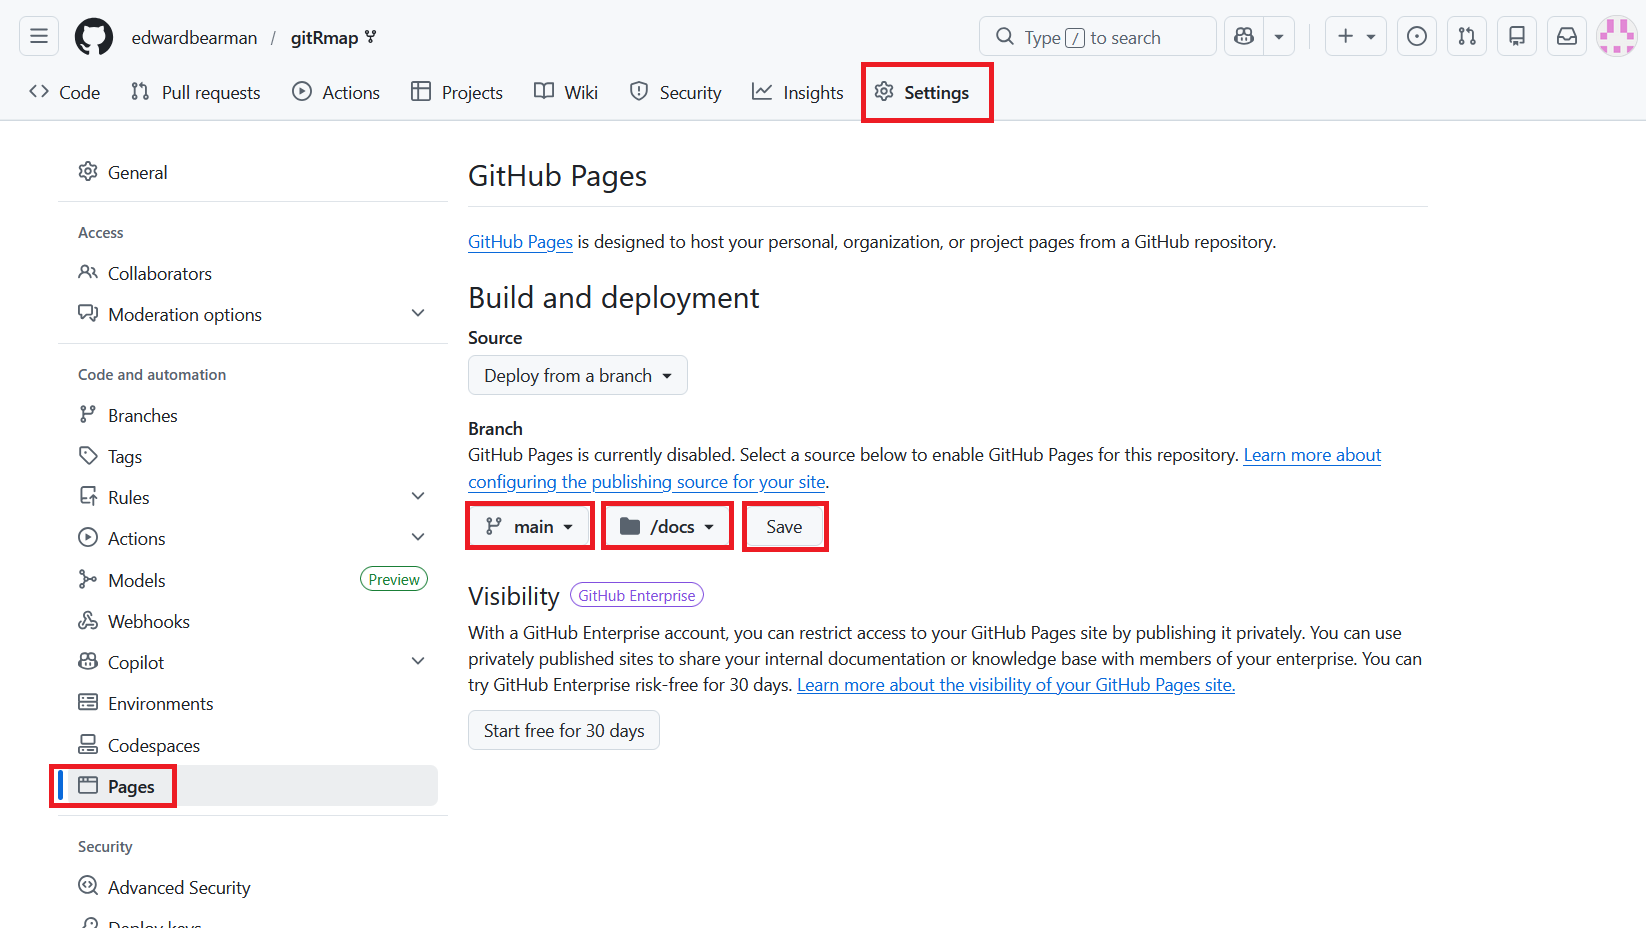The width and height of the screenshot is (1646, 928).
Task: Open the main branch selector
Action: tap(530, 527)
